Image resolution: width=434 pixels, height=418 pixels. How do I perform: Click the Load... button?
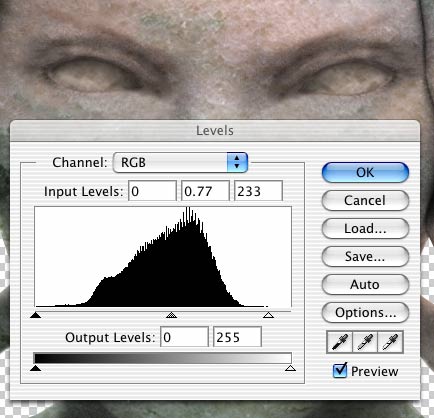pos(365,228)
